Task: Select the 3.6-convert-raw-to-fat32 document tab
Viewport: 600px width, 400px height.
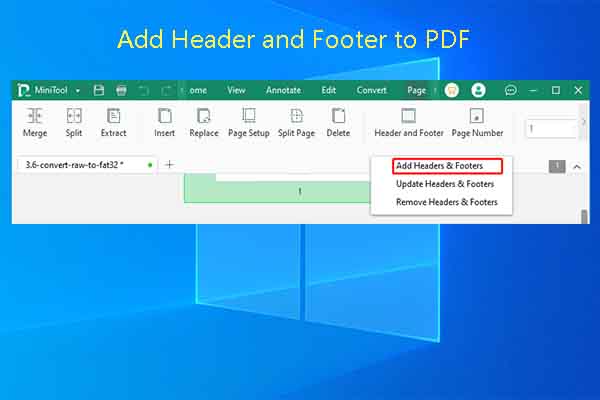Action: (87, 165)
